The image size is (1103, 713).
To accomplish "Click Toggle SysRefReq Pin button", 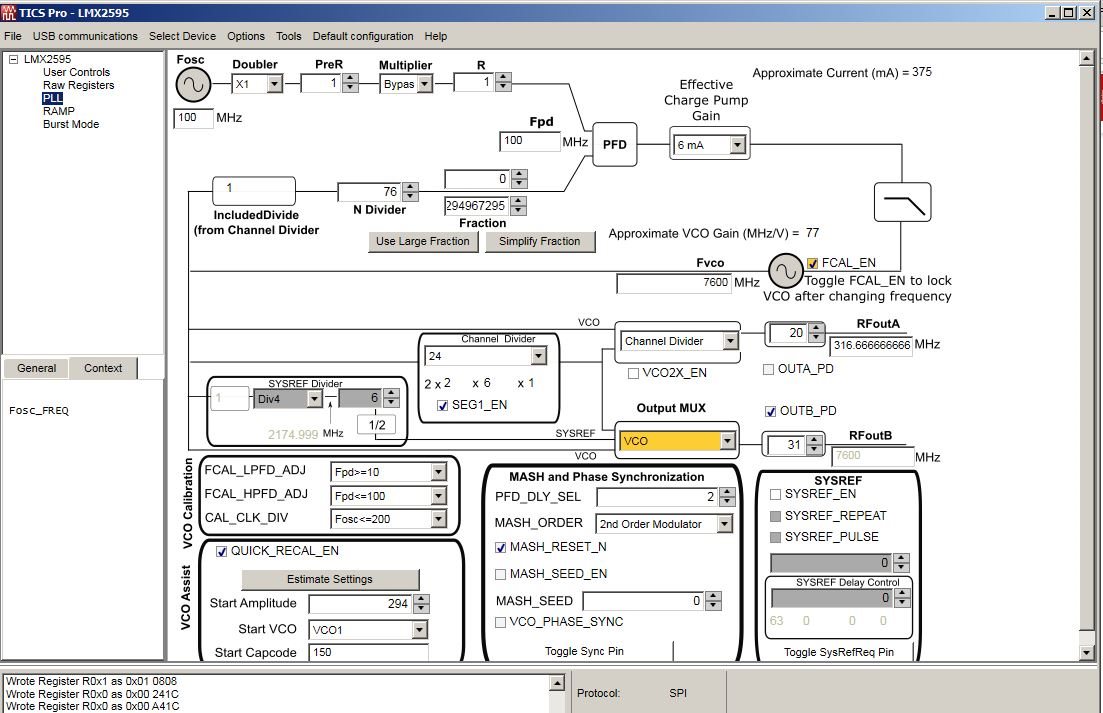I will point(839,652).
